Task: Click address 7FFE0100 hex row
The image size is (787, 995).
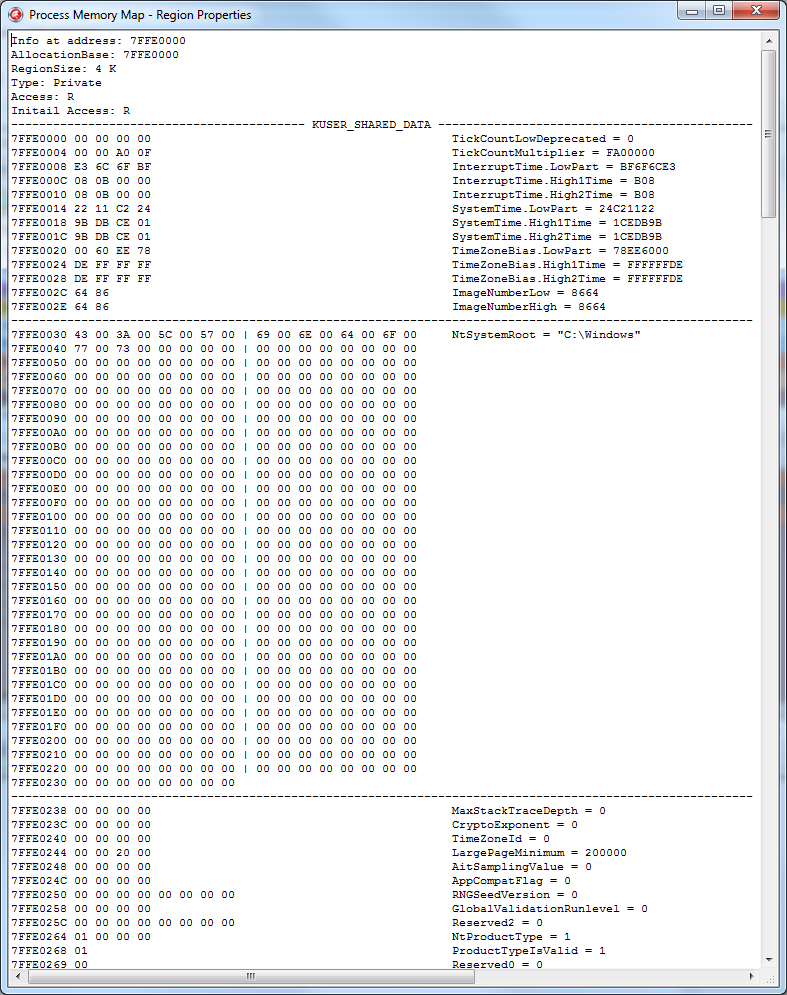Action: pyautogui.click(x=214, y=516)
